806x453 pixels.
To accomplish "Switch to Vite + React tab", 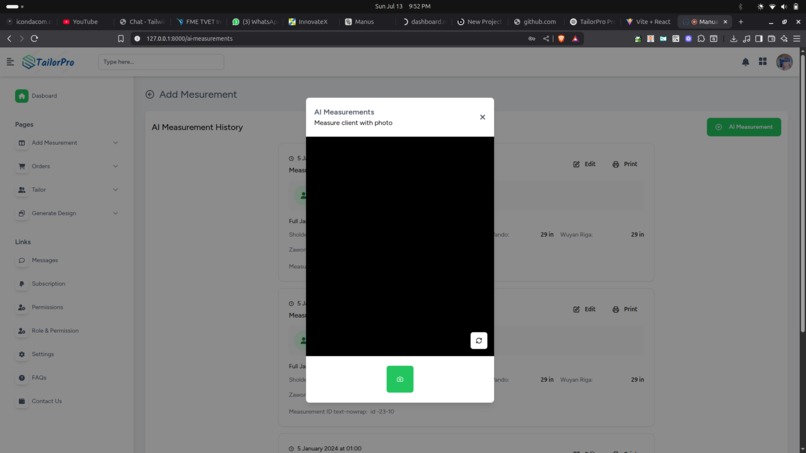I will [x=649, y=22].
